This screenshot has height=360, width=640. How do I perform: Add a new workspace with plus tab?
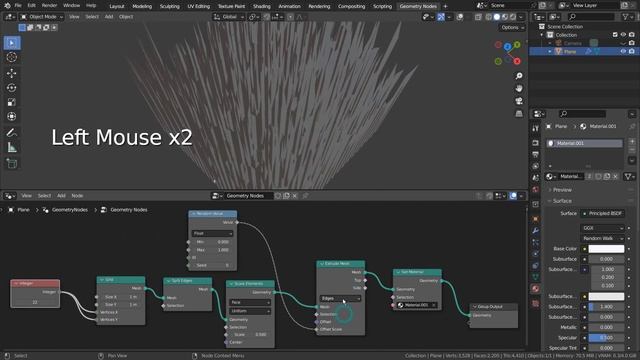445,6
